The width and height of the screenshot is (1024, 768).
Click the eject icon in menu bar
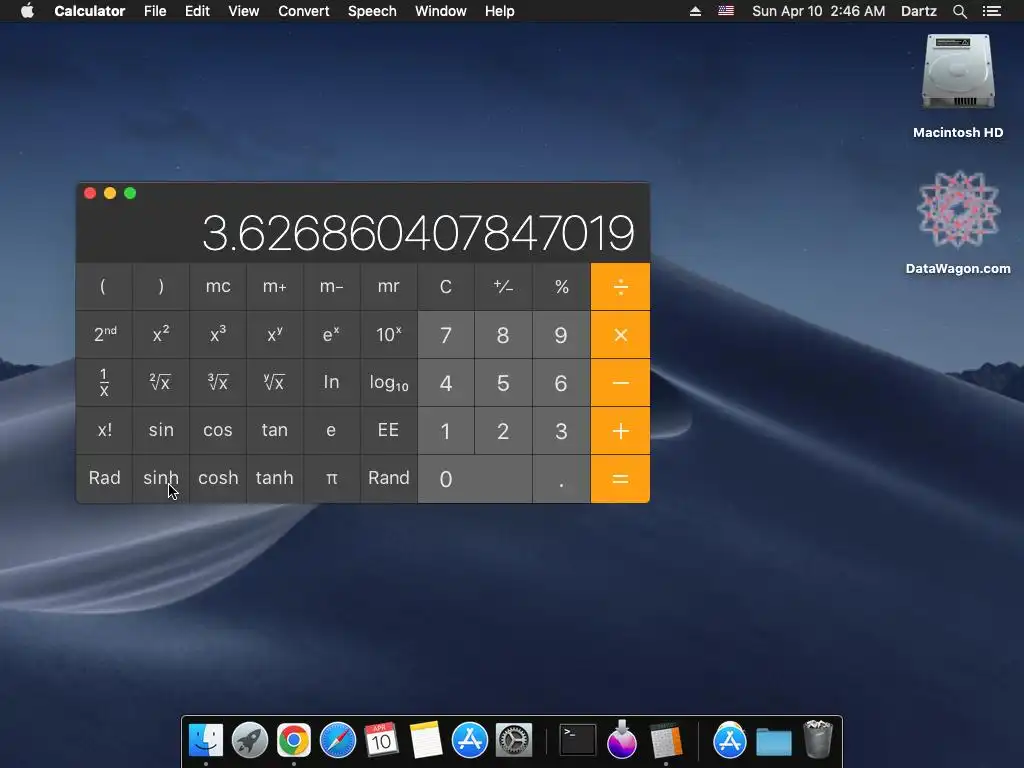(696, 11)
